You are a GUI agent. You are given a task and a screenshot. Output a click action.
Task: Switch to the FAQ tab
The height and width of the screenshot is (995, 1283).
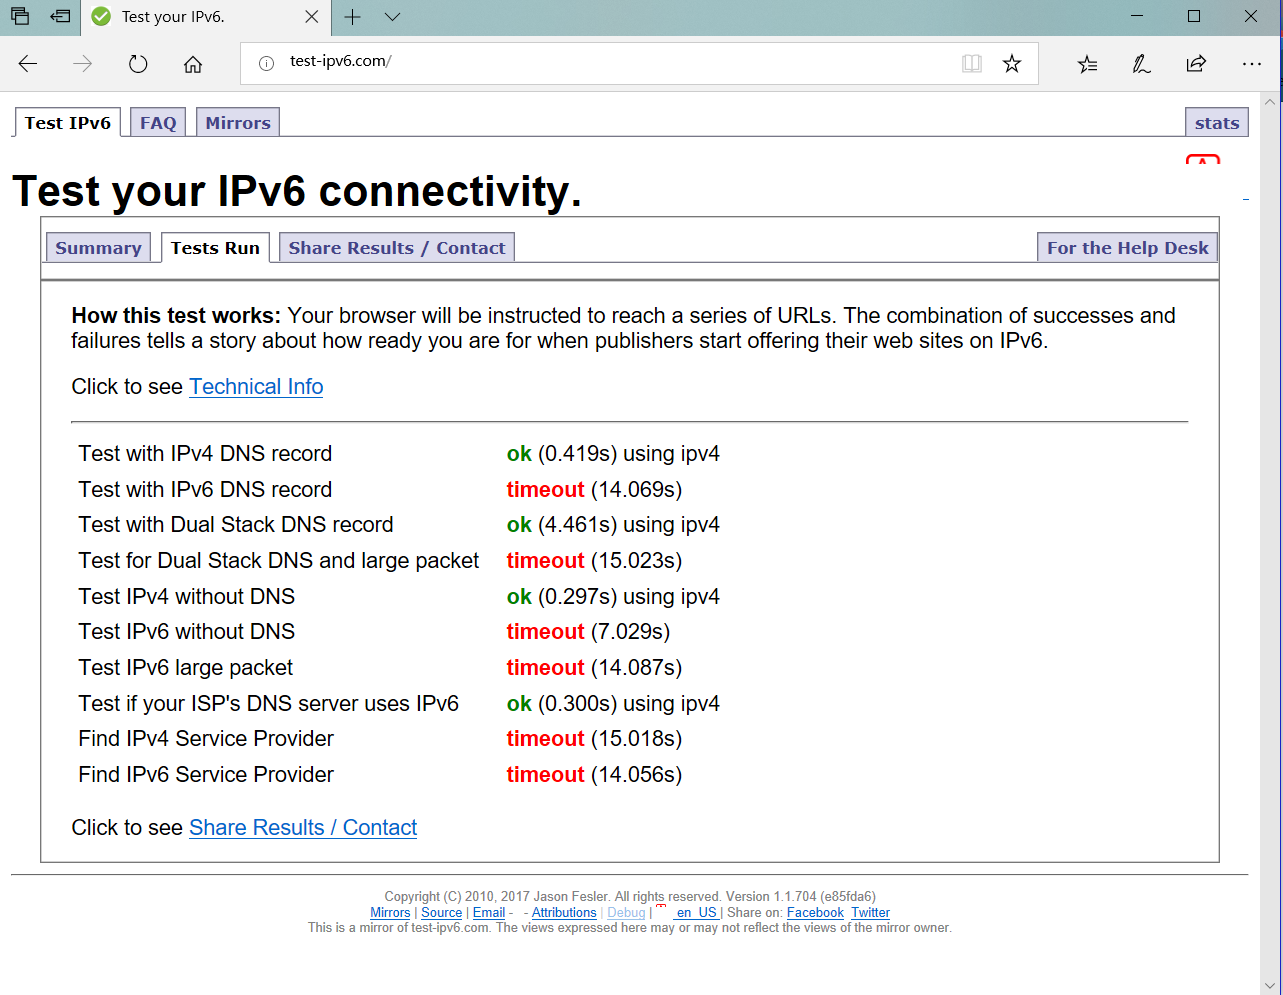point(157,122)
